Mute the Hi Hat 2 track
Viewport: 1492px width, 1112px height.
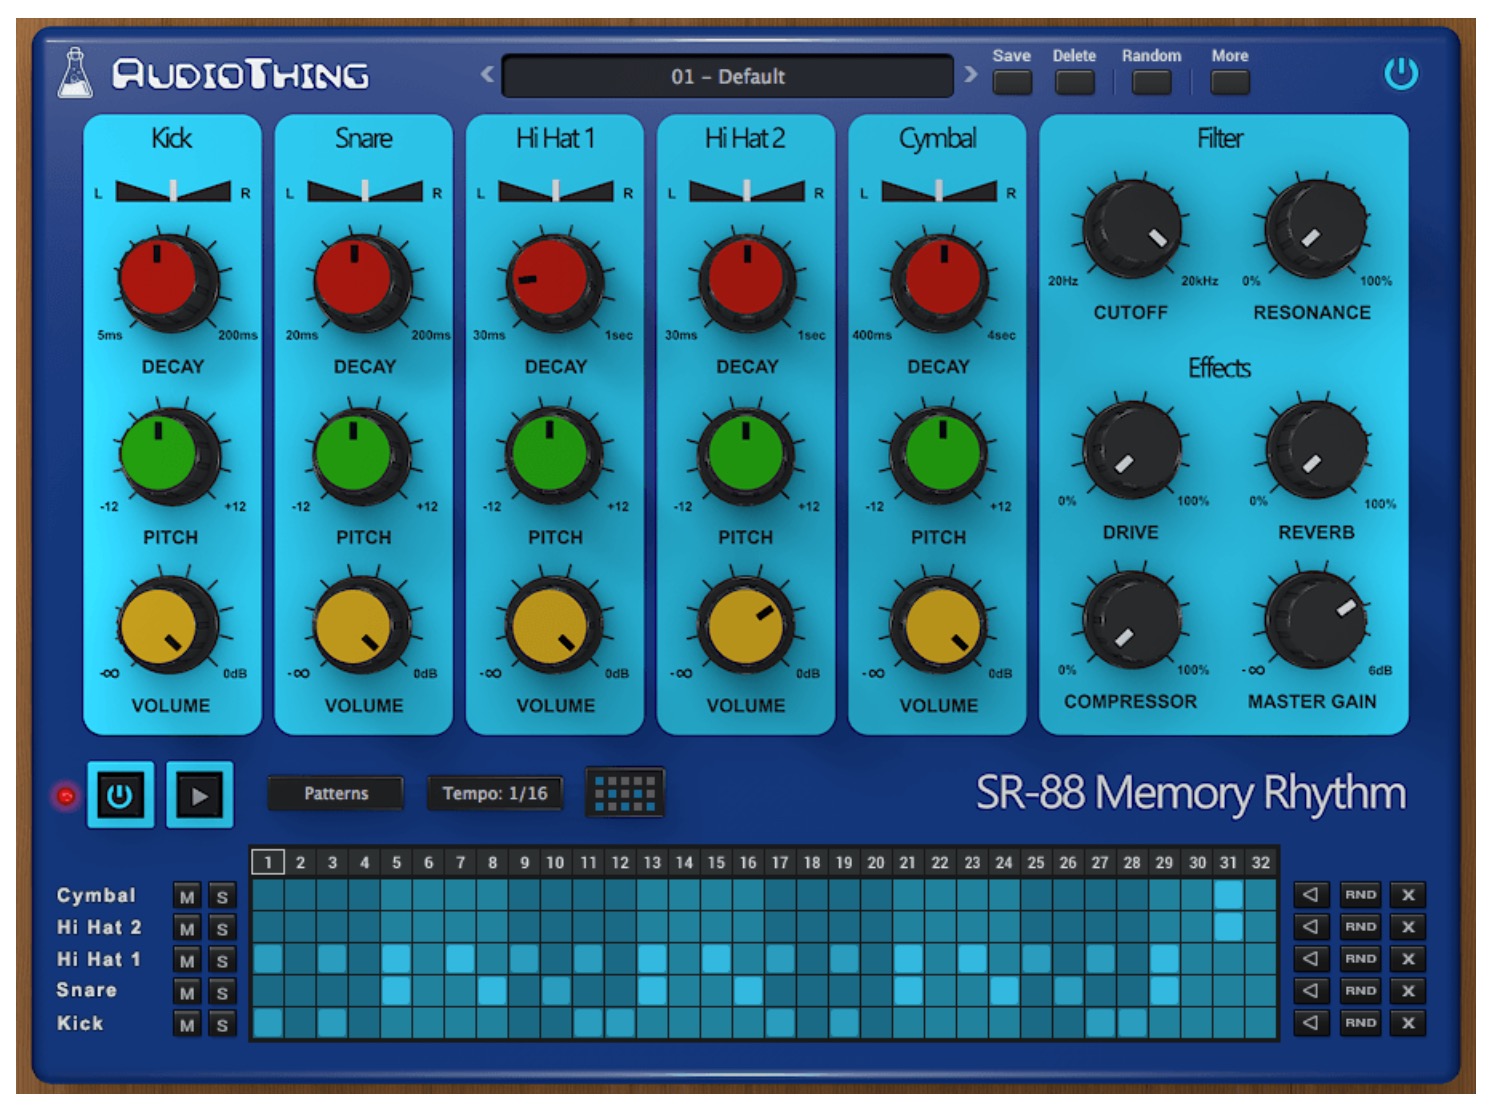point(187,929)
